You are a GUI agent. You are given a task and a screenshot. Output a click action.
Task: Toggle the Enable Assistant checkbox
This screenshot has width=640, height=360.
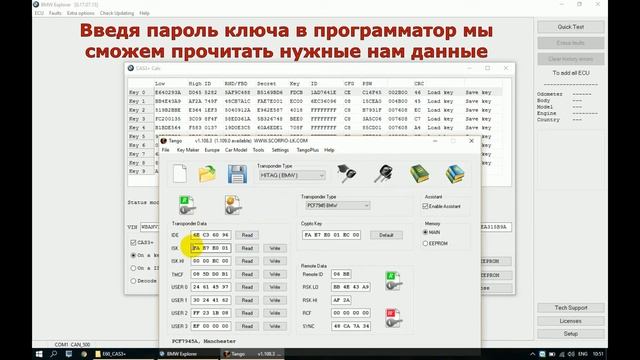(425, 207)
